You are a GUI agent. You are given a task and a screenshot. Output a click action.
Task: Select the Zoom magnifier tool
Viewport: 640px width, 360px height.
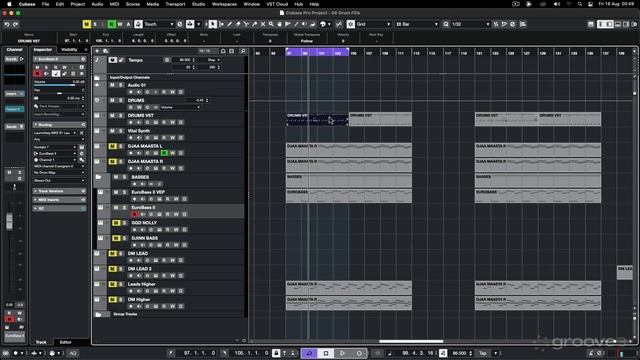[x=271, y=24]
